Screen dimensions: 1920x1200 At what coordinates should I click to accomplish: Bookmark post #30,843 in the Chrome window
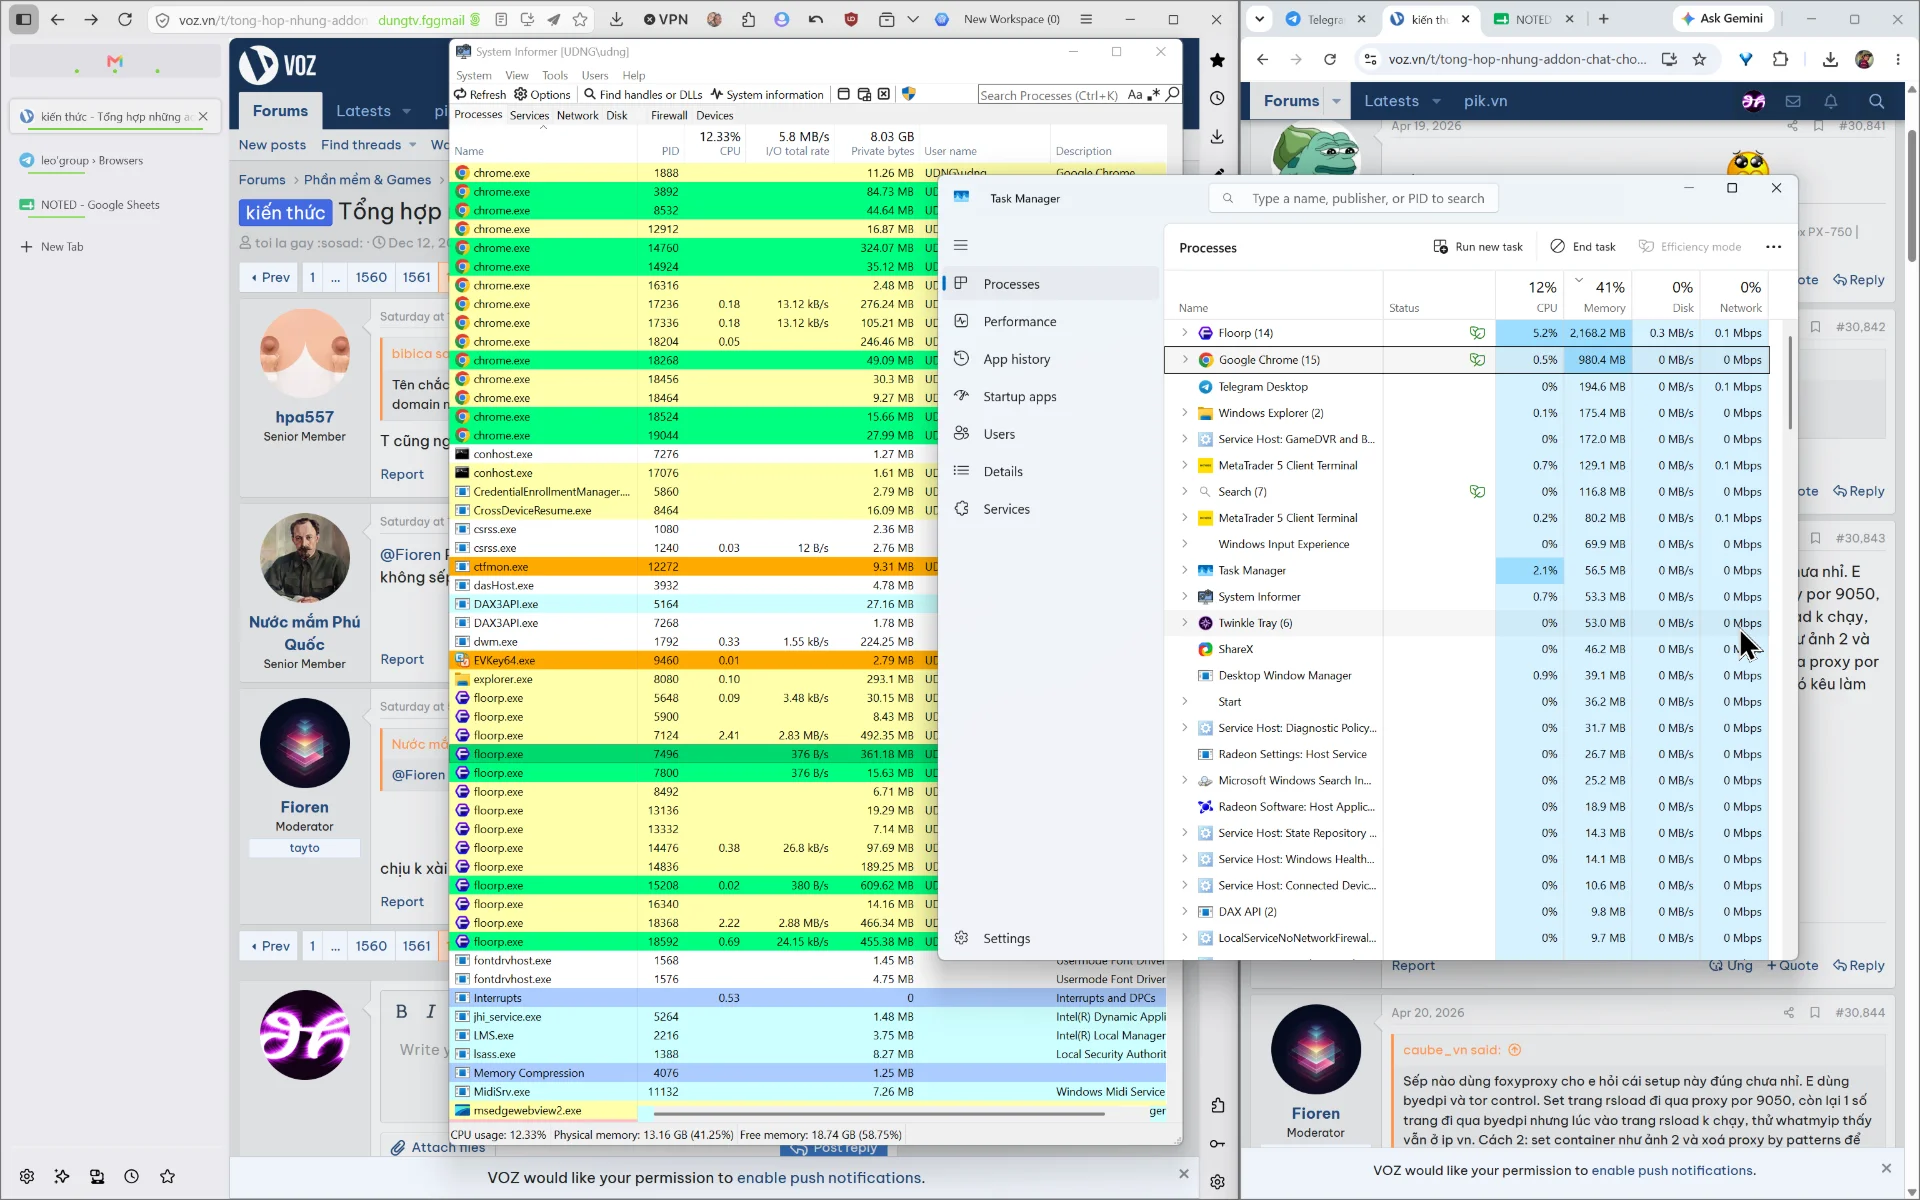click(x=1815, y=538)
